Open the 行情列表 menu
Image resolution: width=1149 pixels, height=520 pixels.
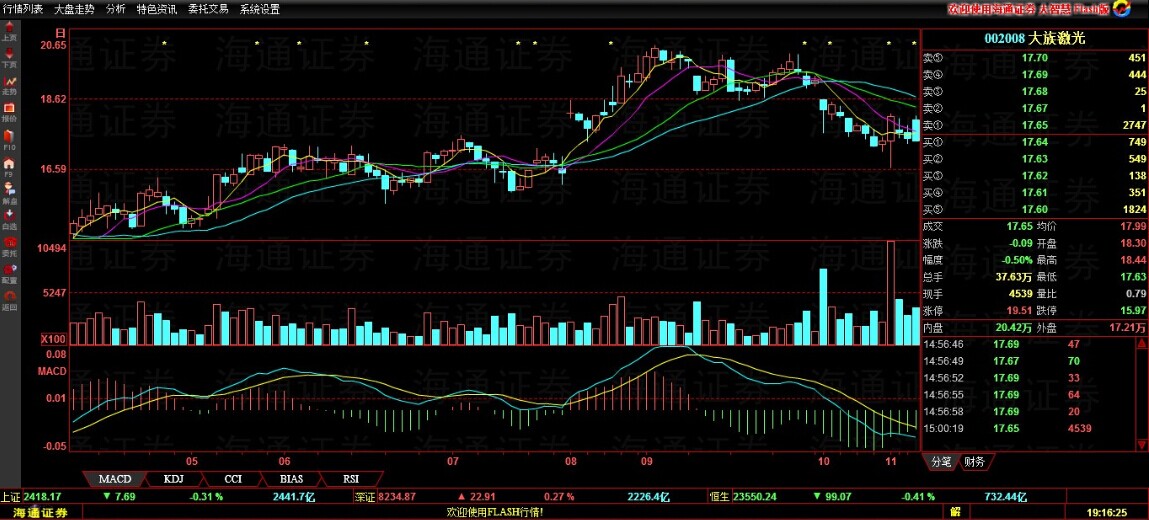(24, 9)
